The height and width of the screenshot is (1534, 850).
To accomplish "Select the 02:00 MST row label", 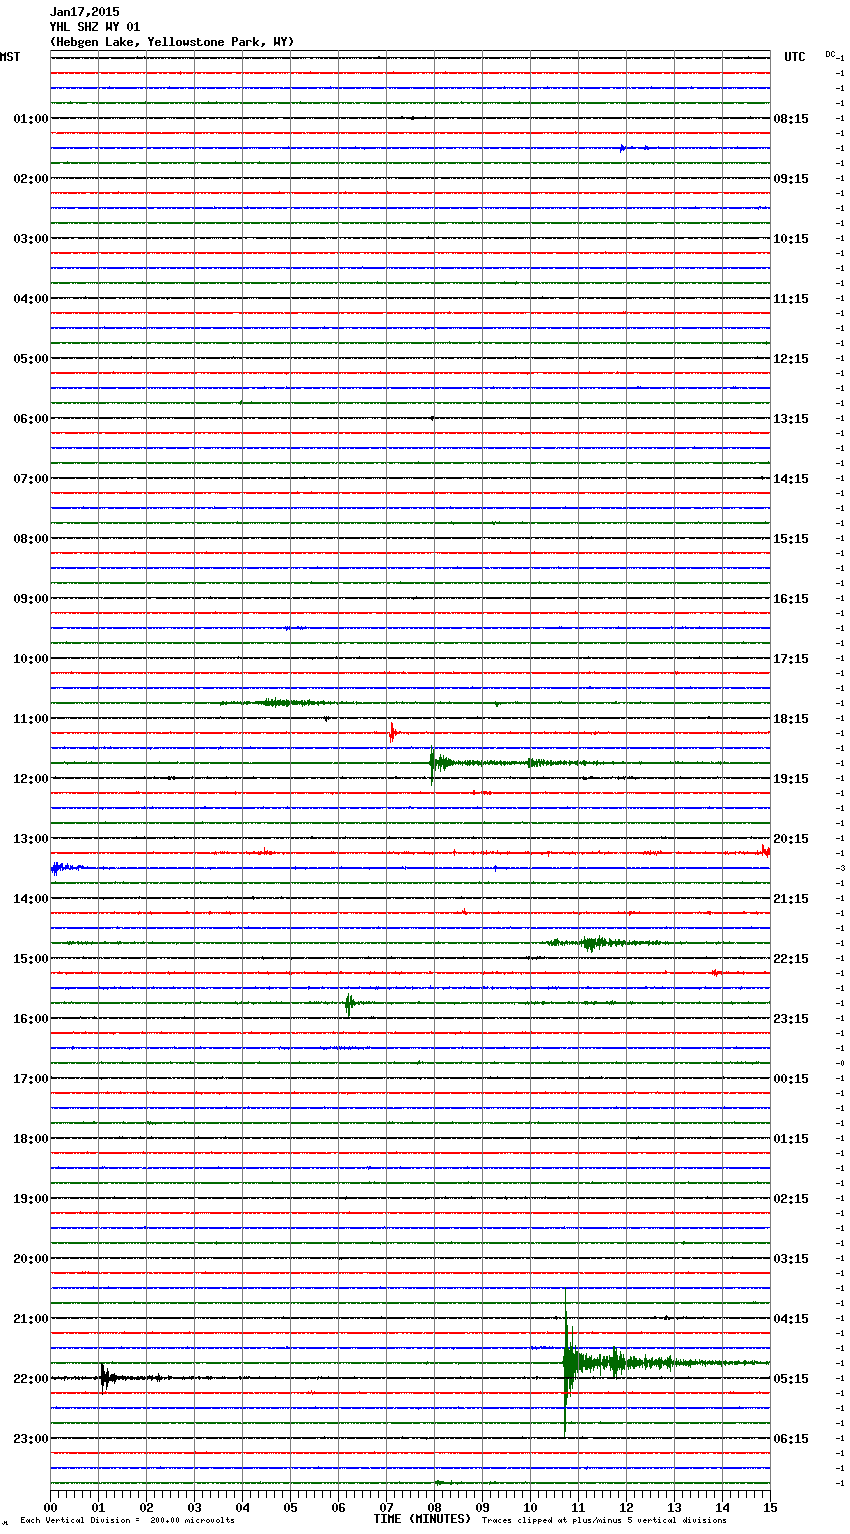I will [x=31, y=179].
